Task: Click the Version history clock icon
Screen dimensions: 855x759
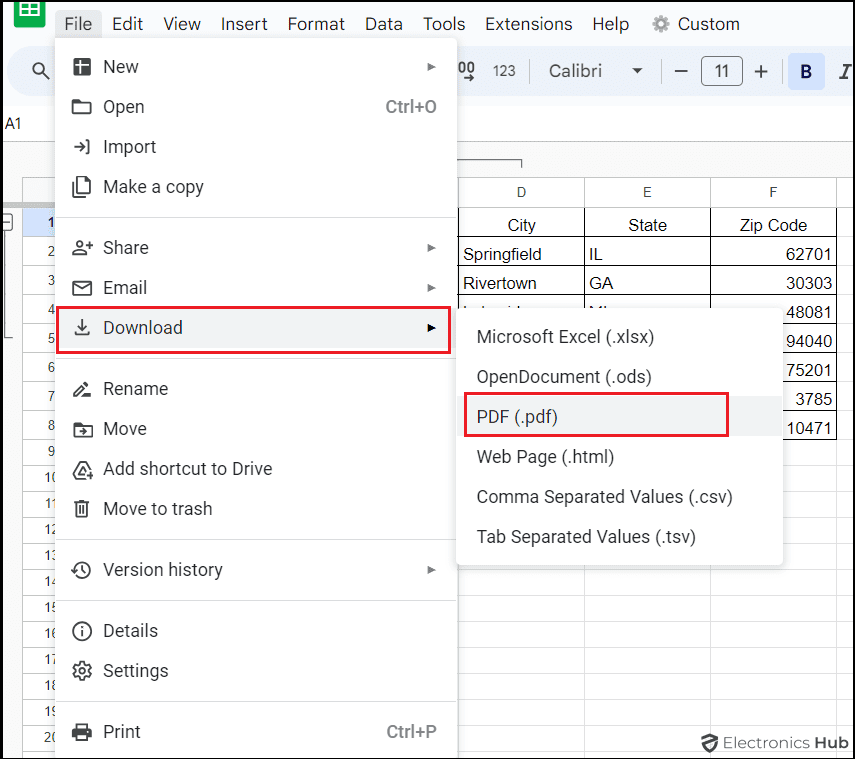Action: 81,569
